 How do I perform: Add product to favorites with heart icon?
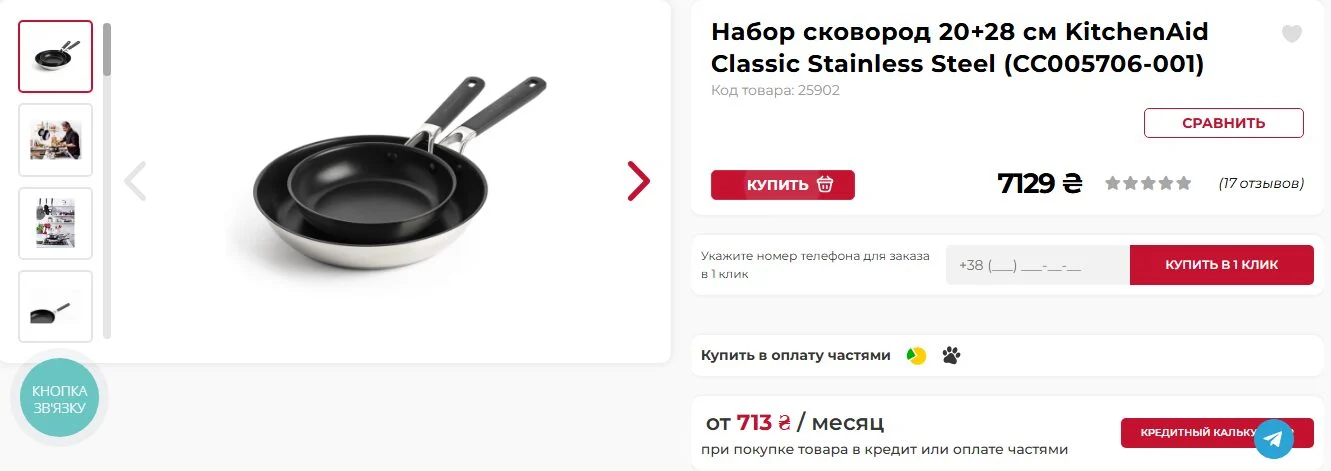click(x=1292, y=34)
